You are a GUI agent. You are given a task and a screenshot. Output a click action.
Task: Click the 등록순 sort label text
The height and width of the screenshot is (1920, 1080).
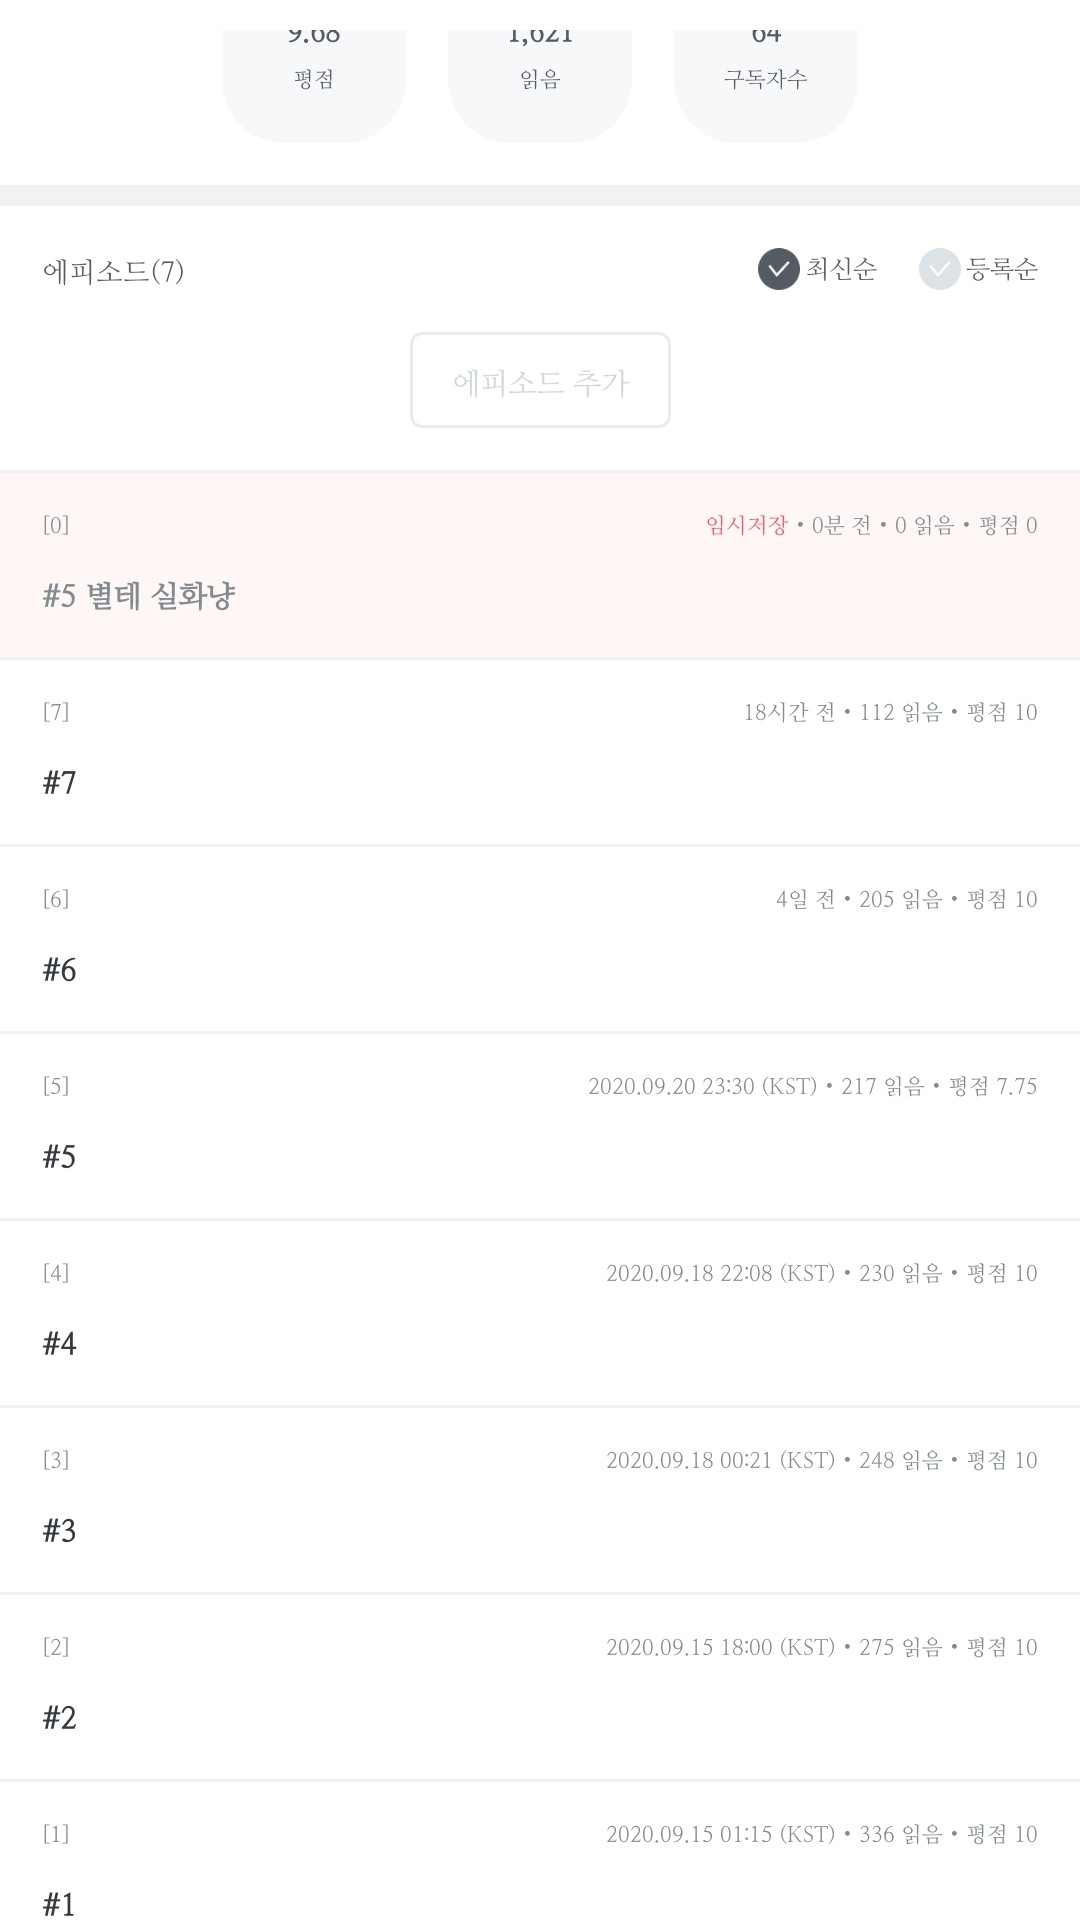tap(1002, 269)
